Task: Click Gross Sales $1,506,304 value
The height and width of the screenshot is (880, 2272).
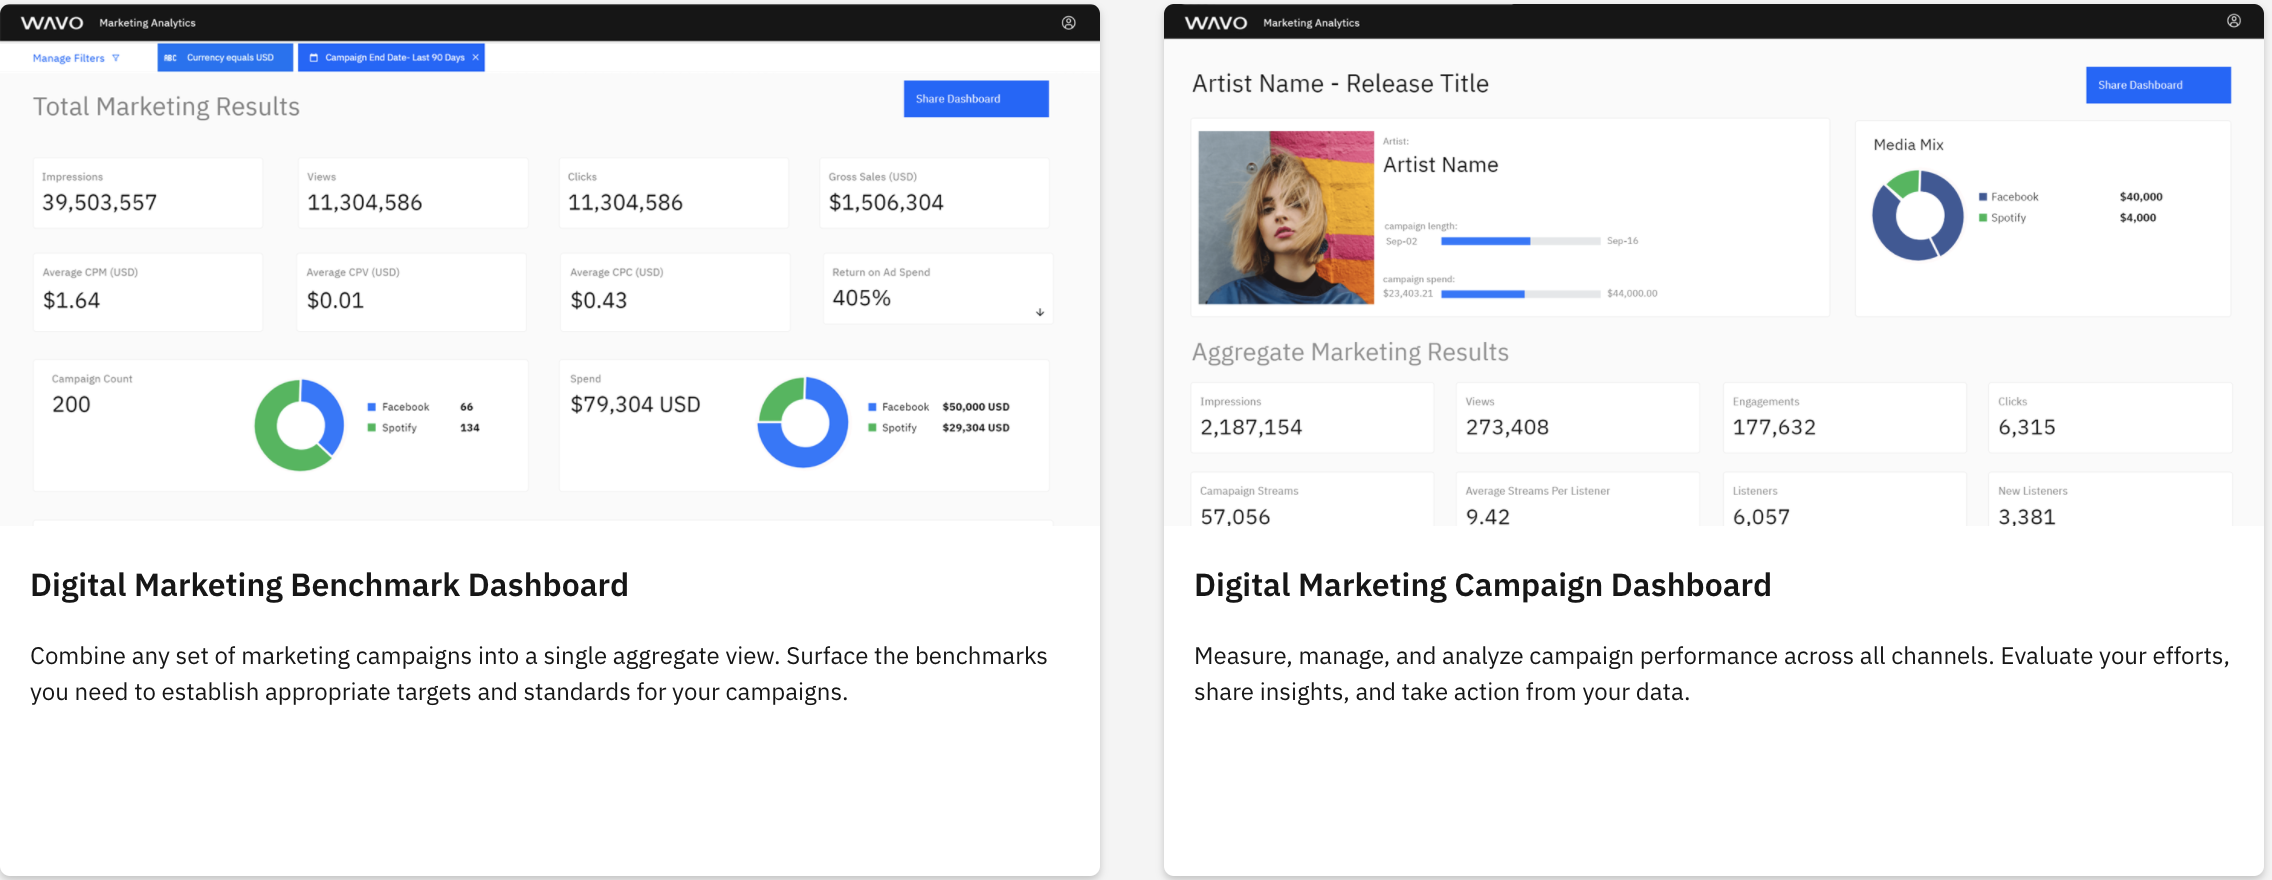Action: (x=886, y=203)
